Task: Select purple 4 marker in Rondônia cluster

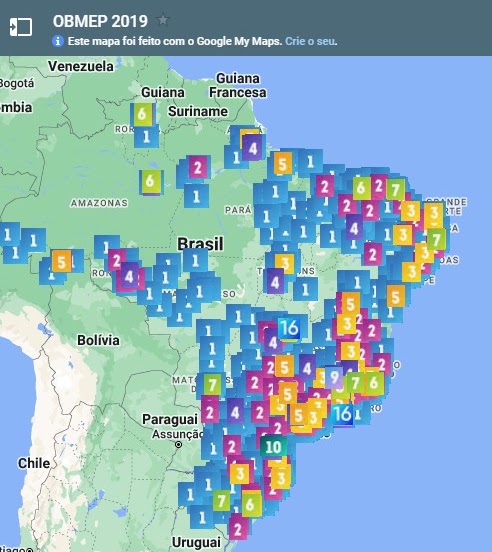Action: coord(129,276)
